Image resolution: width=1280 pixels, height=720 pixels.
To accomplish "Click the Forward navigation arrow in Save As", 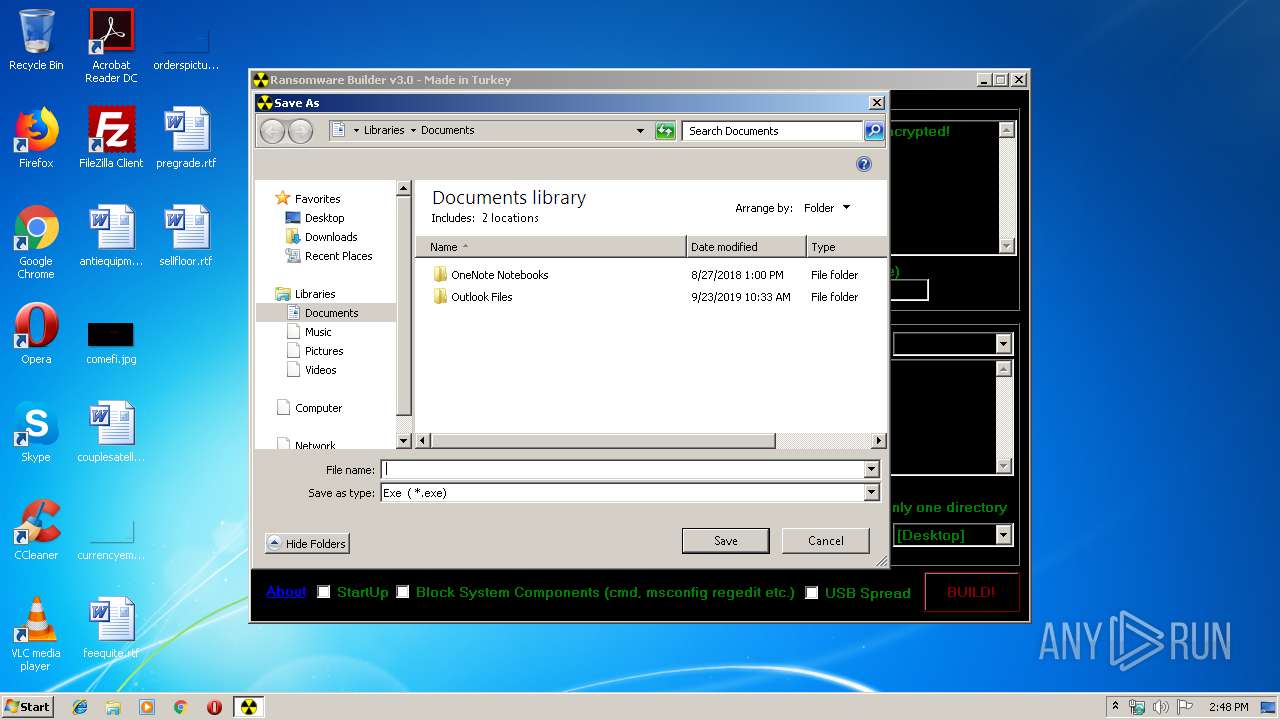I will click(300, 131).
